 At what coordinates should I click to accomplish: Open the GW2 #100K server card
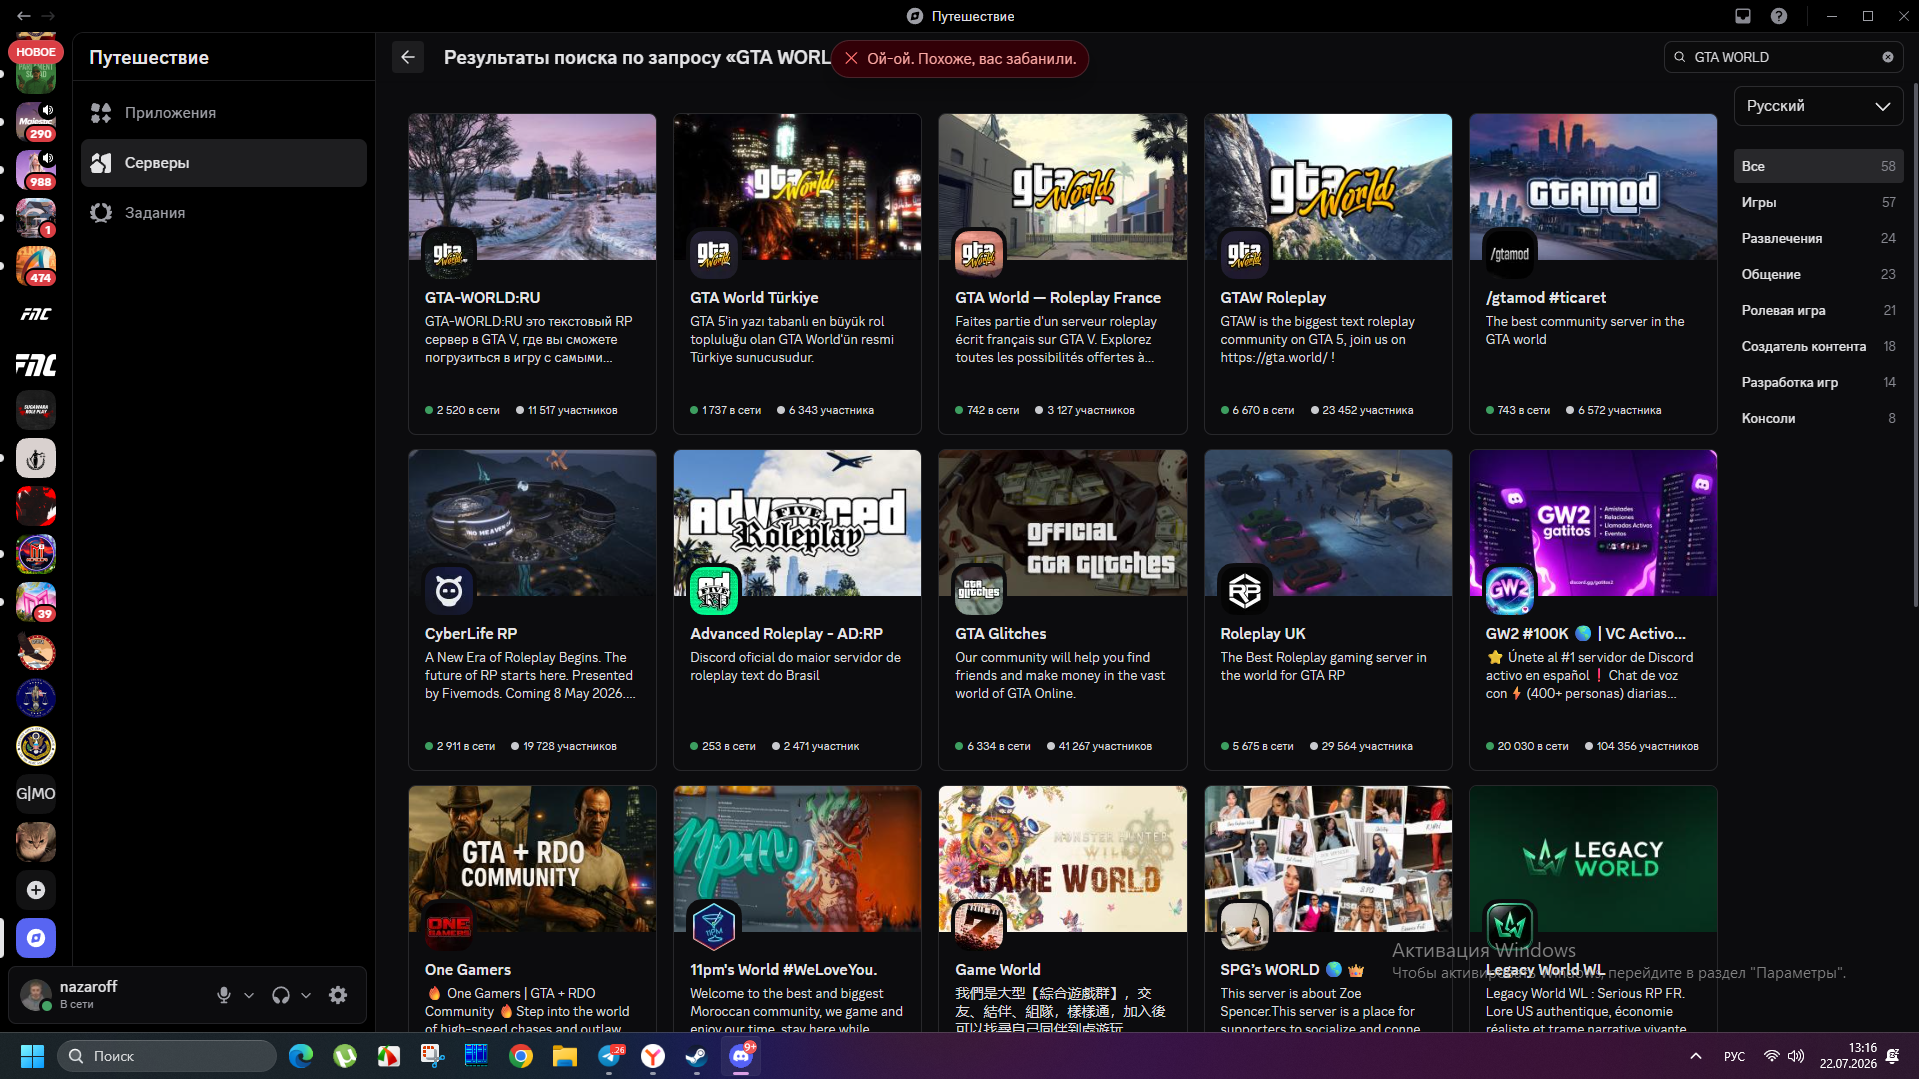tap(1593, 610)
